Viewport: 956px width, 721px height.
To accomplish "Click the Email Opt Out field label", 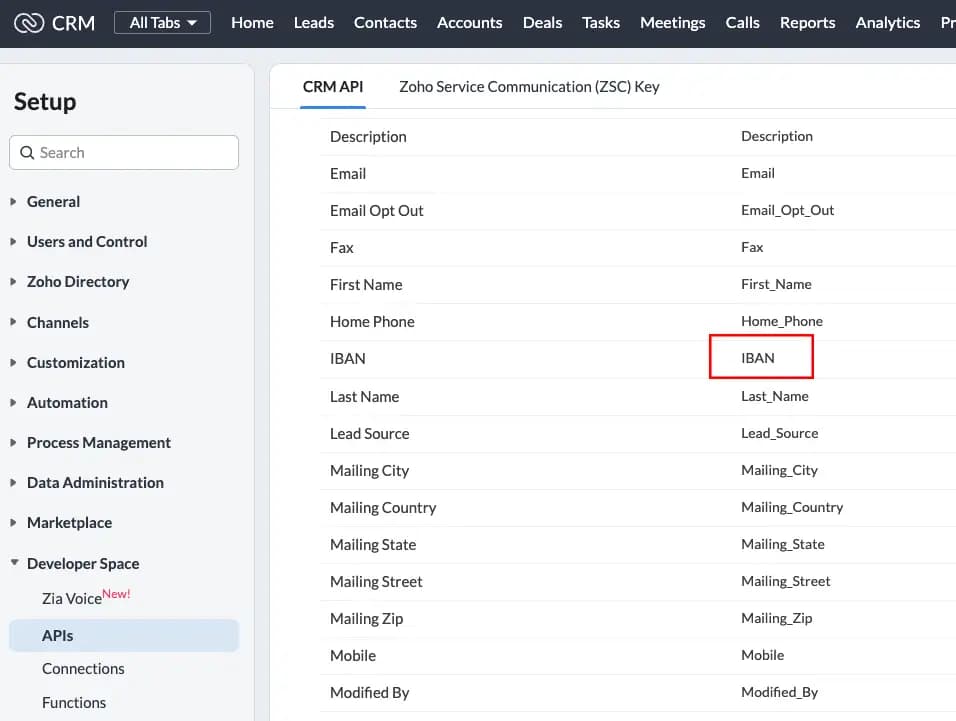I will (376, 210).
